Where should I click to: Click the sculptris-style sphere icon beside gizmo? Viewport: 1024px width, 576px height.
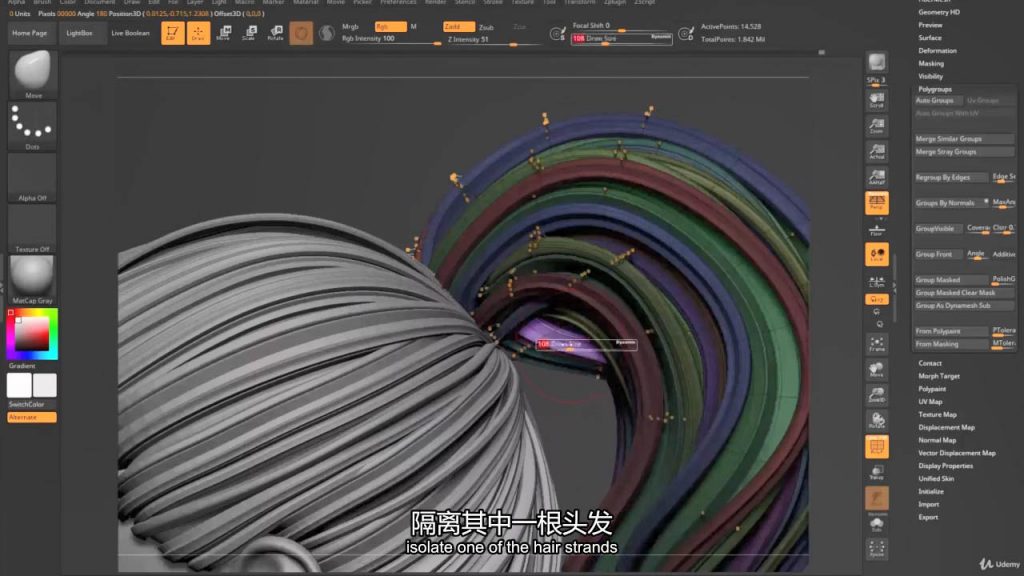point(327,33)
